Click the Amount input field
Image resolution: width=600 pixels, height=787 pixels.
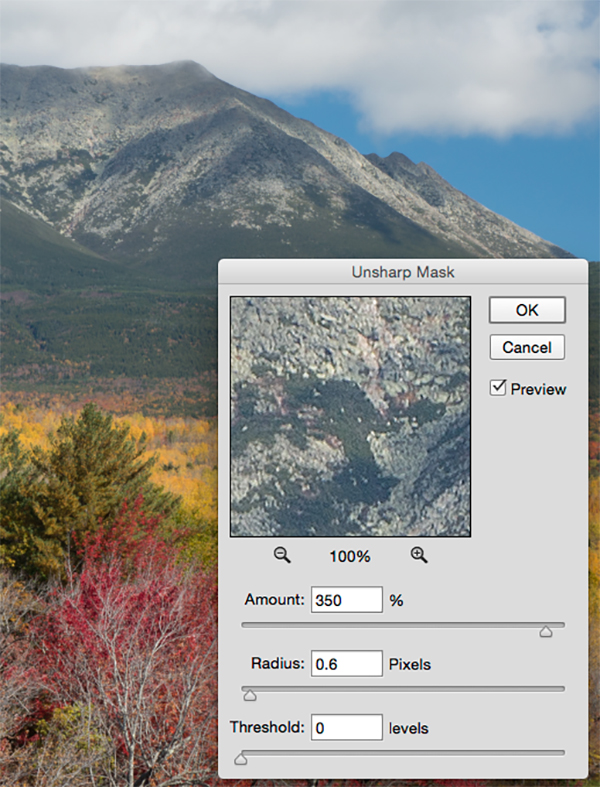pos(346,600)
